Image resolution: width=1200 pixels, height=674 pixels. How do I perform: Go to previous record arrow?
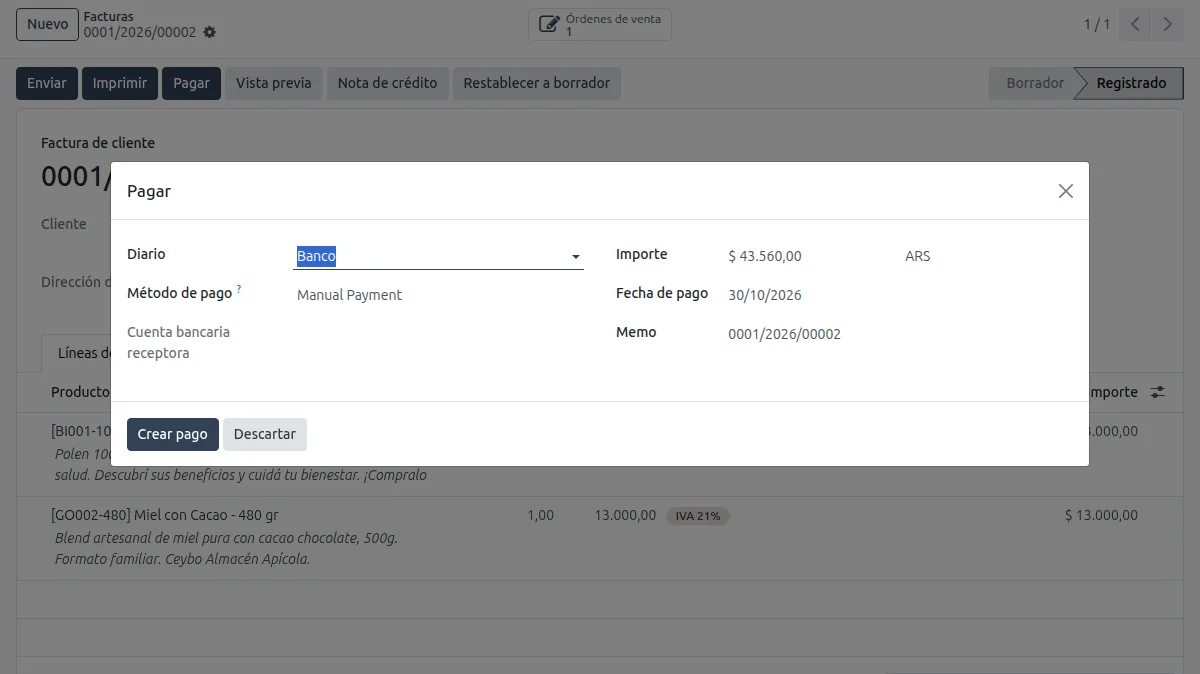click(1135, 24)
